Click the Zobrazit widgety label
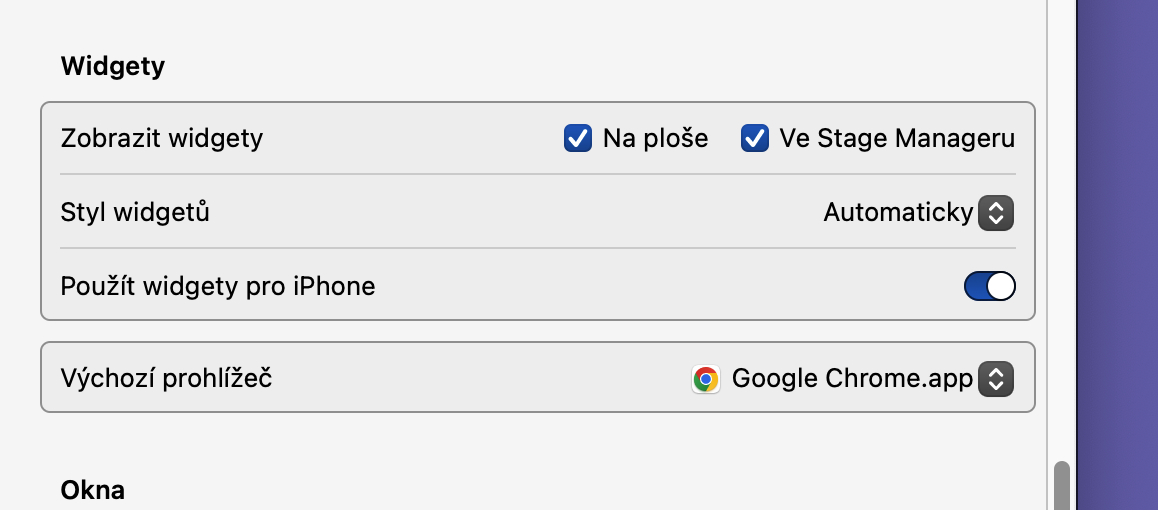The height and width of the screenshot is (510, 1158). pyautogui.click(x=162, y=138)
